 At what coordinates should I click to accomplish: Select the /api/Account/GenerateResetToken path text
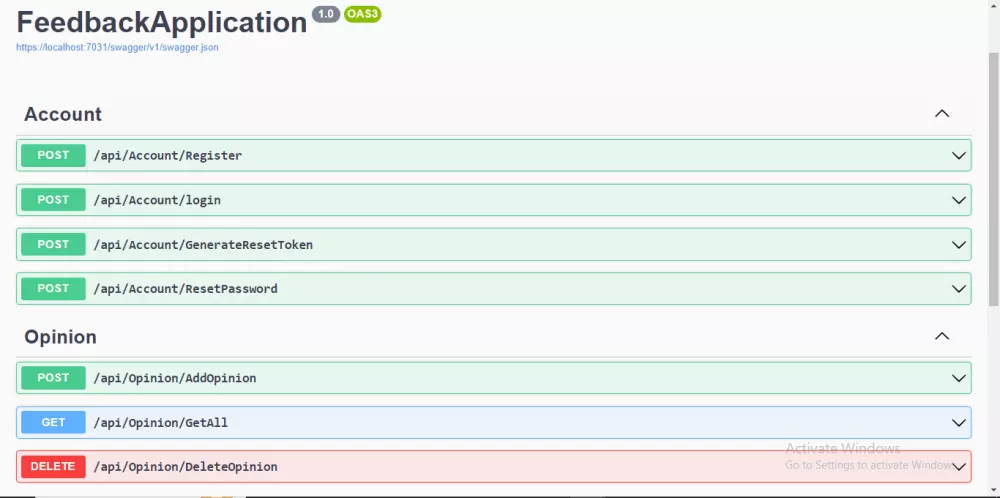(203, 244)
